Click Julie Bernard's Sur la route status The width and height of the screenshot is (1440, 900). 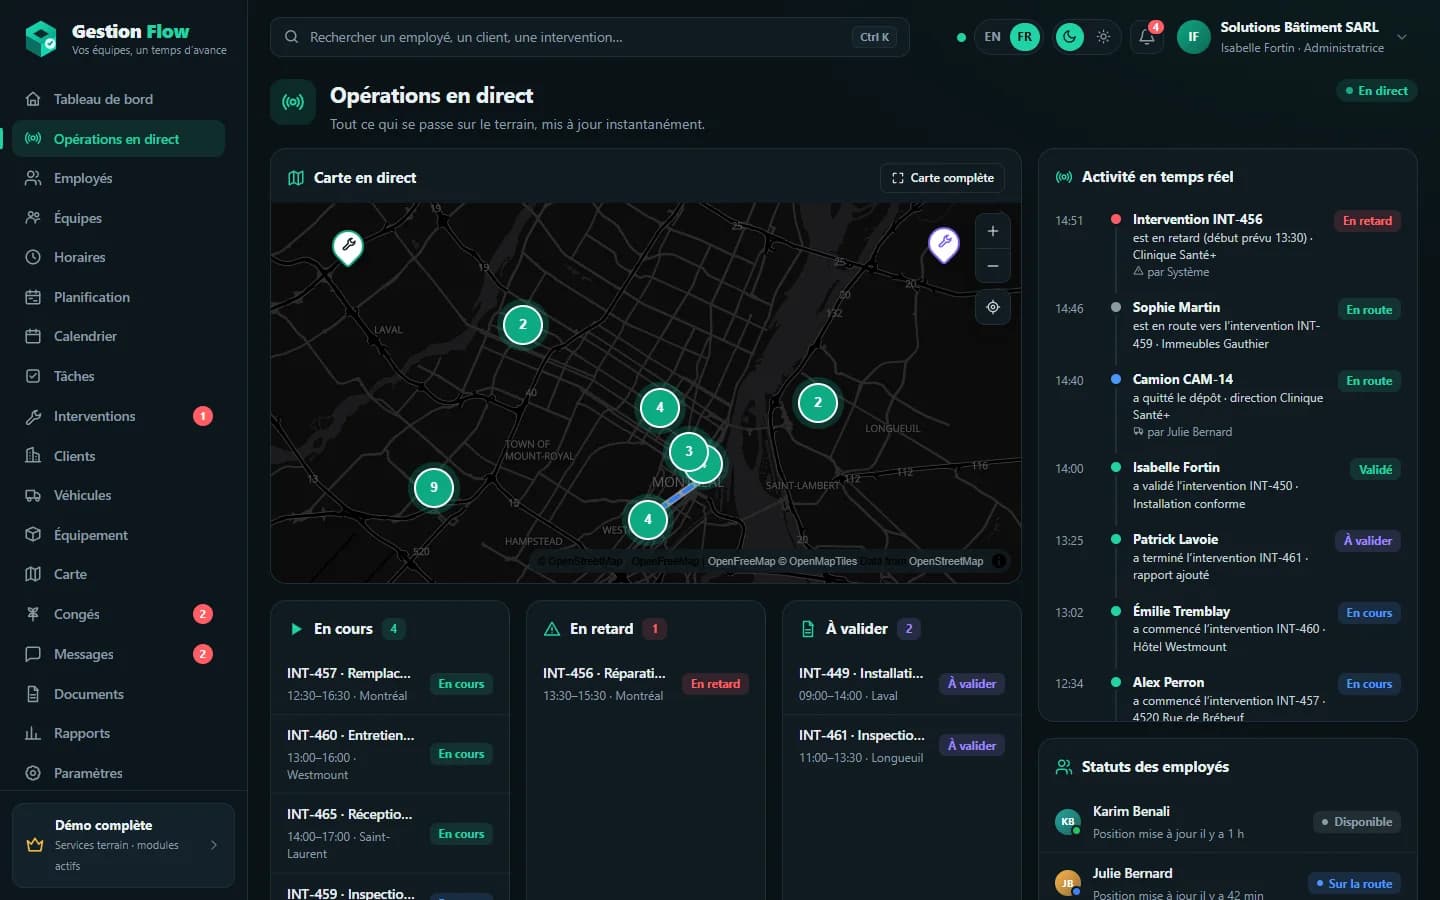click(x=1354, y=884)
